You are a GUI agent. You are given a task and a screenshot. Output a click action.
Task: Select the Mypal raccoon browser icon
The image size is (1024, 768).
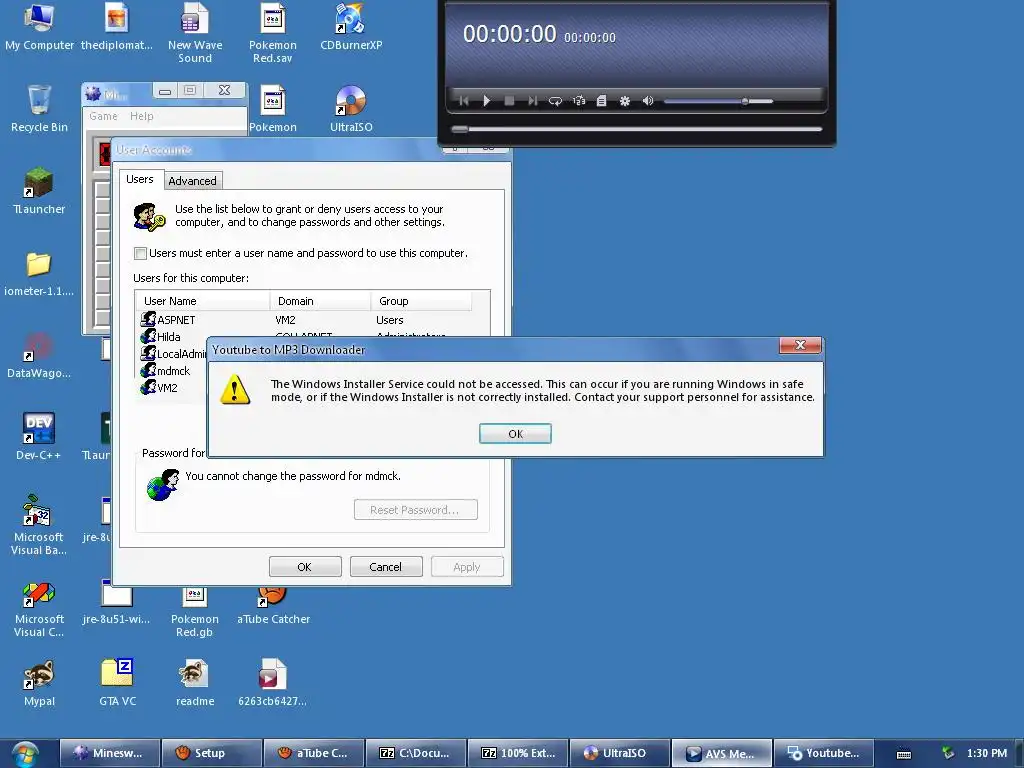pos(39,683)
